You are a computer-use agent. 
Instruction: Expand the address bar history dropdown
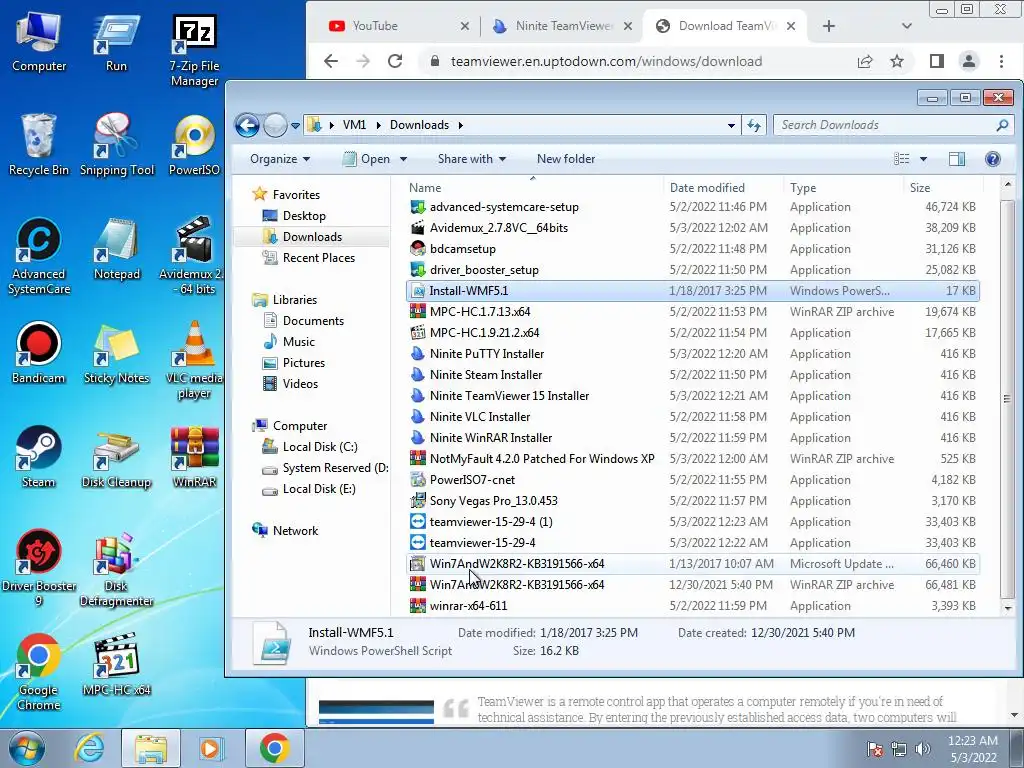(x=731, y=125)
